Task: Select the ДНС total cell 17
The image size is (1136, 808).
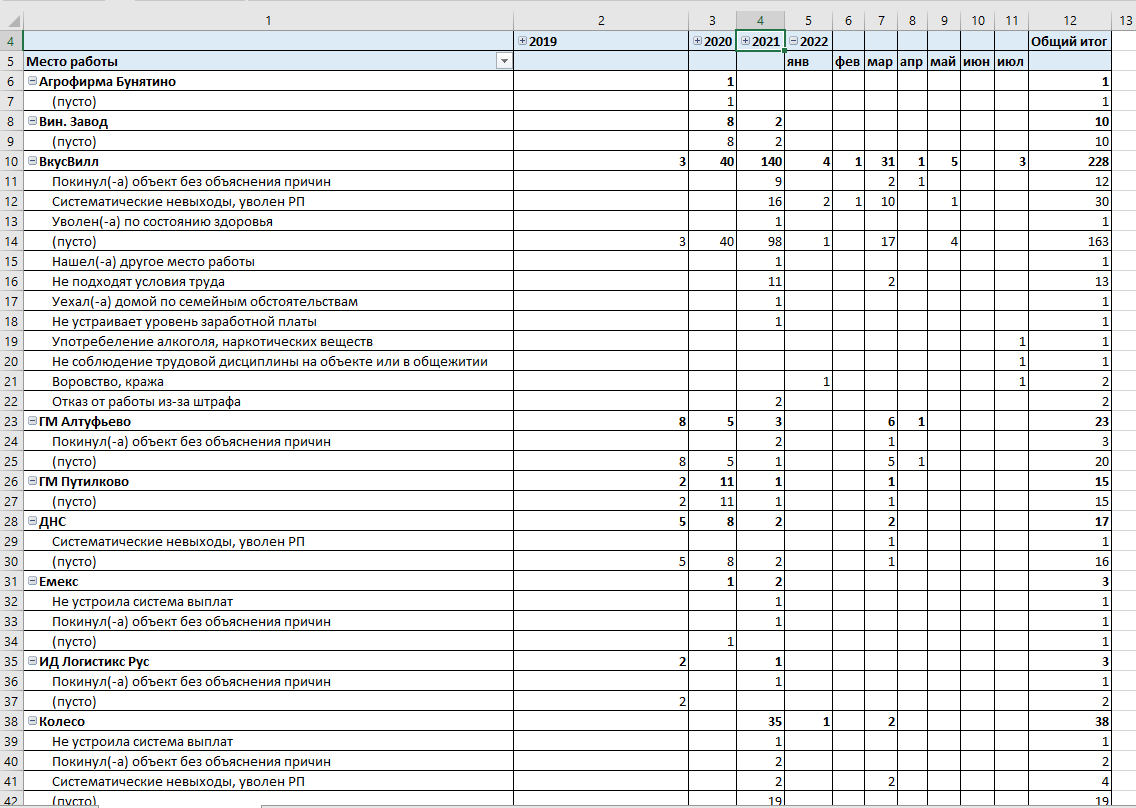Action: 1069,522
